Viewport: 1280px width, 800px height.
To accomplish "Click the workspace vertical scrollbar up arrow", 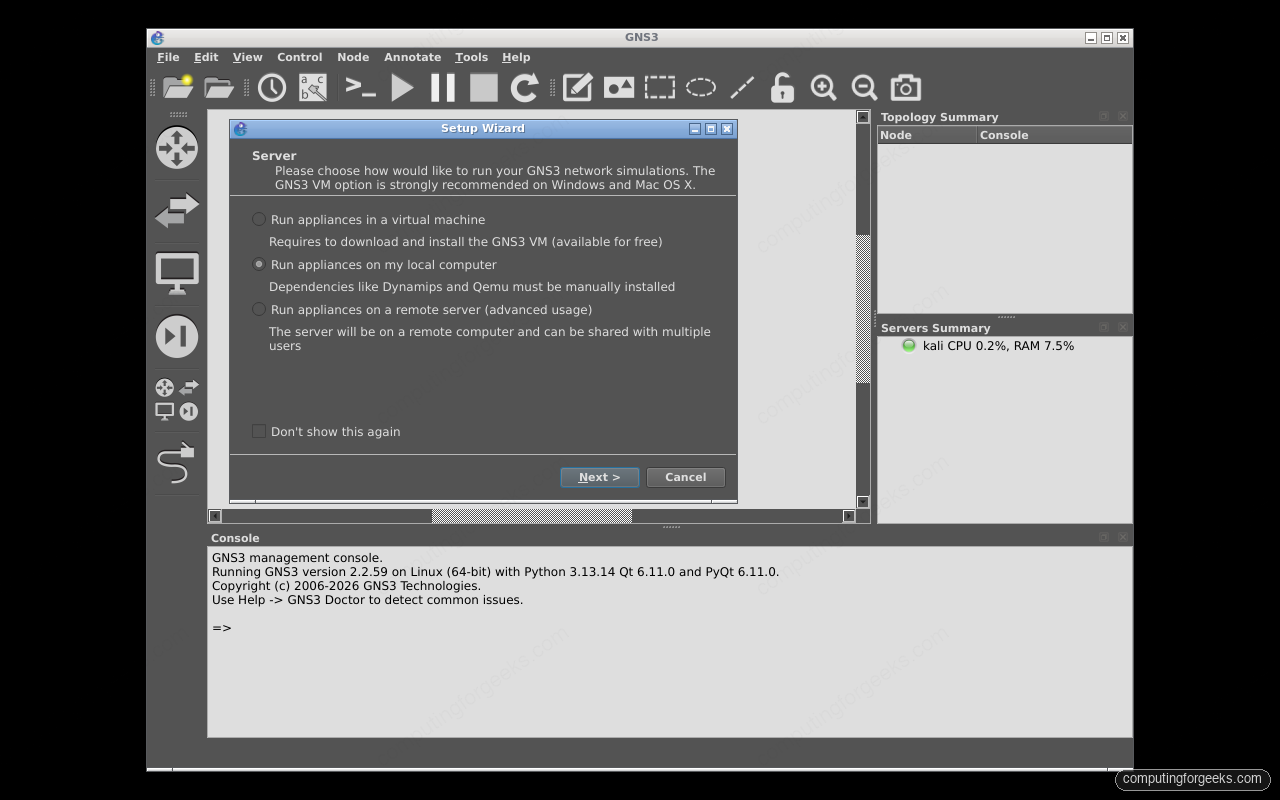I will [x=863, y=117].
